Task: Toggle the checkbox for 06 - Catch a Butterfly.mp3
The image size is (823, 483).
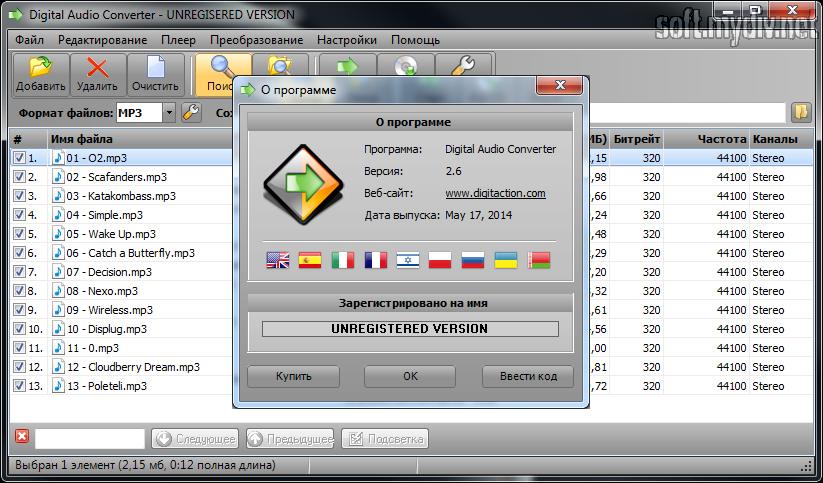Action: (x=19, y=253)
